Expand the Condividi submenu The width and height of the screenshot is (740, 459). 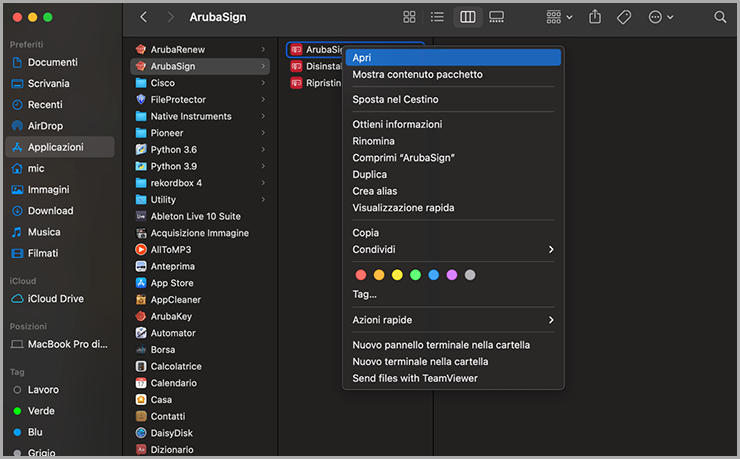click(x=453, y=250)
